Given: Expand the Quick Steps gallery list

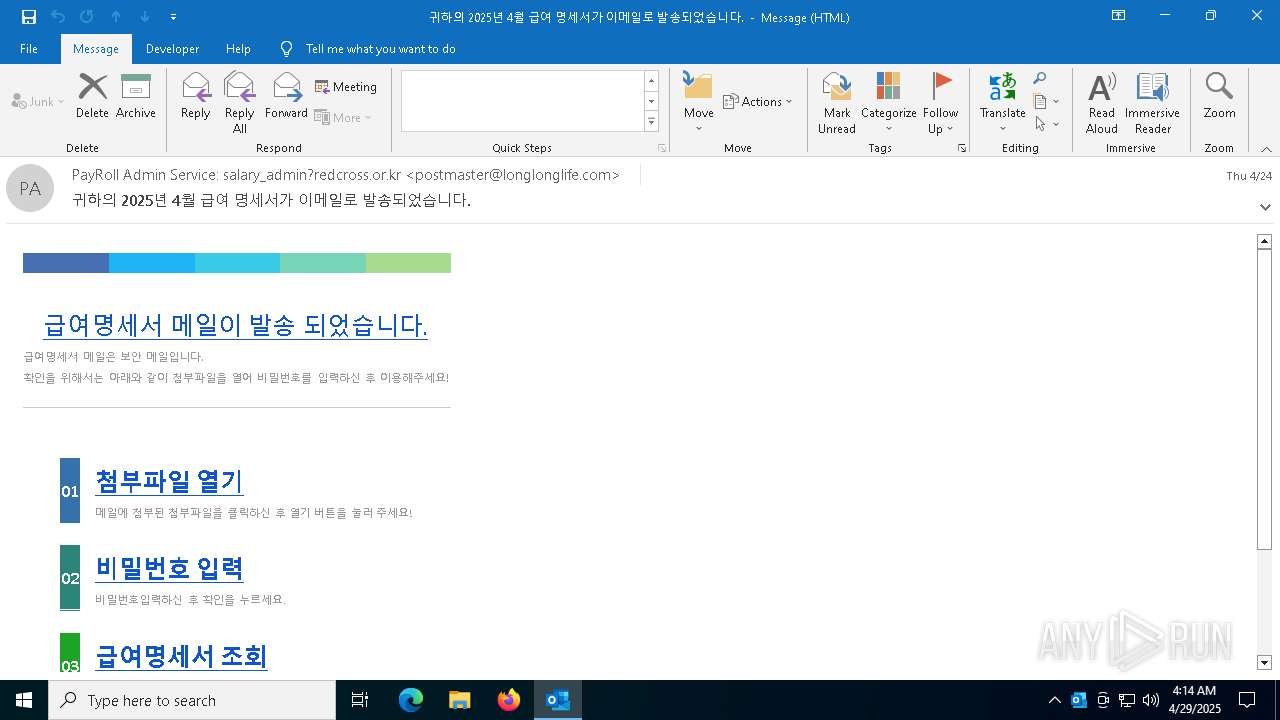Looking at the screenshot, I should (651, 121).
